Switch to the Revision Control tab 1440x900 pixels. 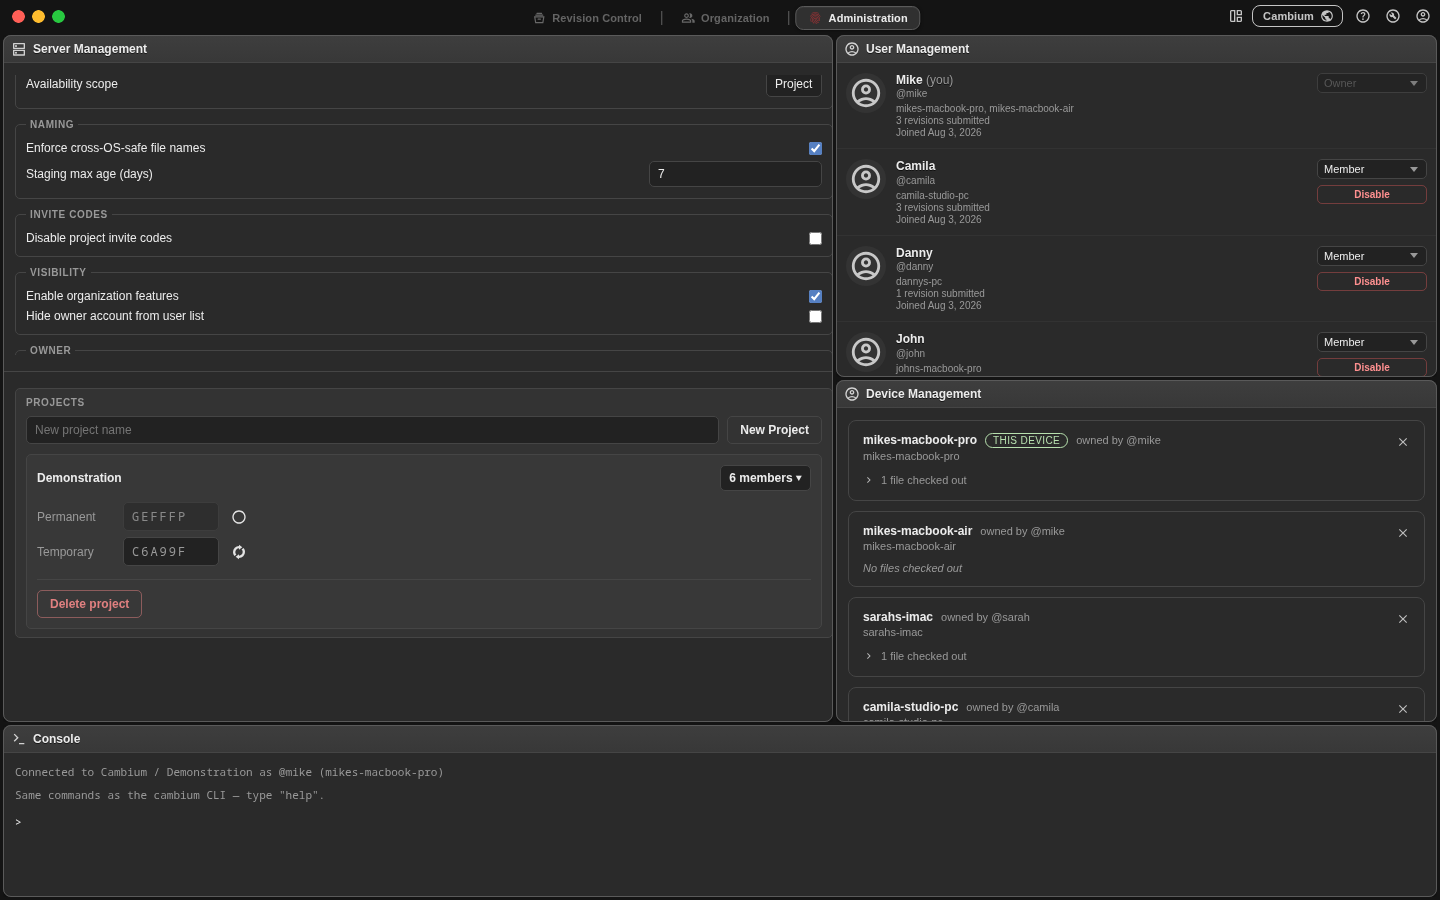[x=587, y=18]
